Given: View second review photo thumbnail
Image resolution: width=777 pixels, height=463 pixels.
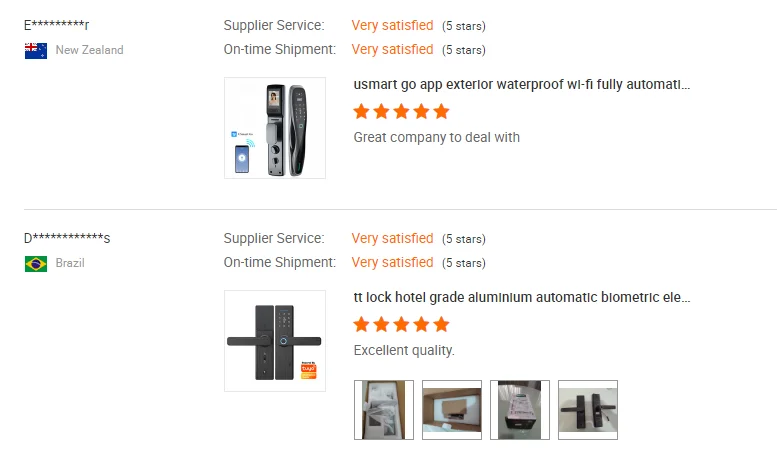Looking at the screenshot, I should click(x=452, y=409).
